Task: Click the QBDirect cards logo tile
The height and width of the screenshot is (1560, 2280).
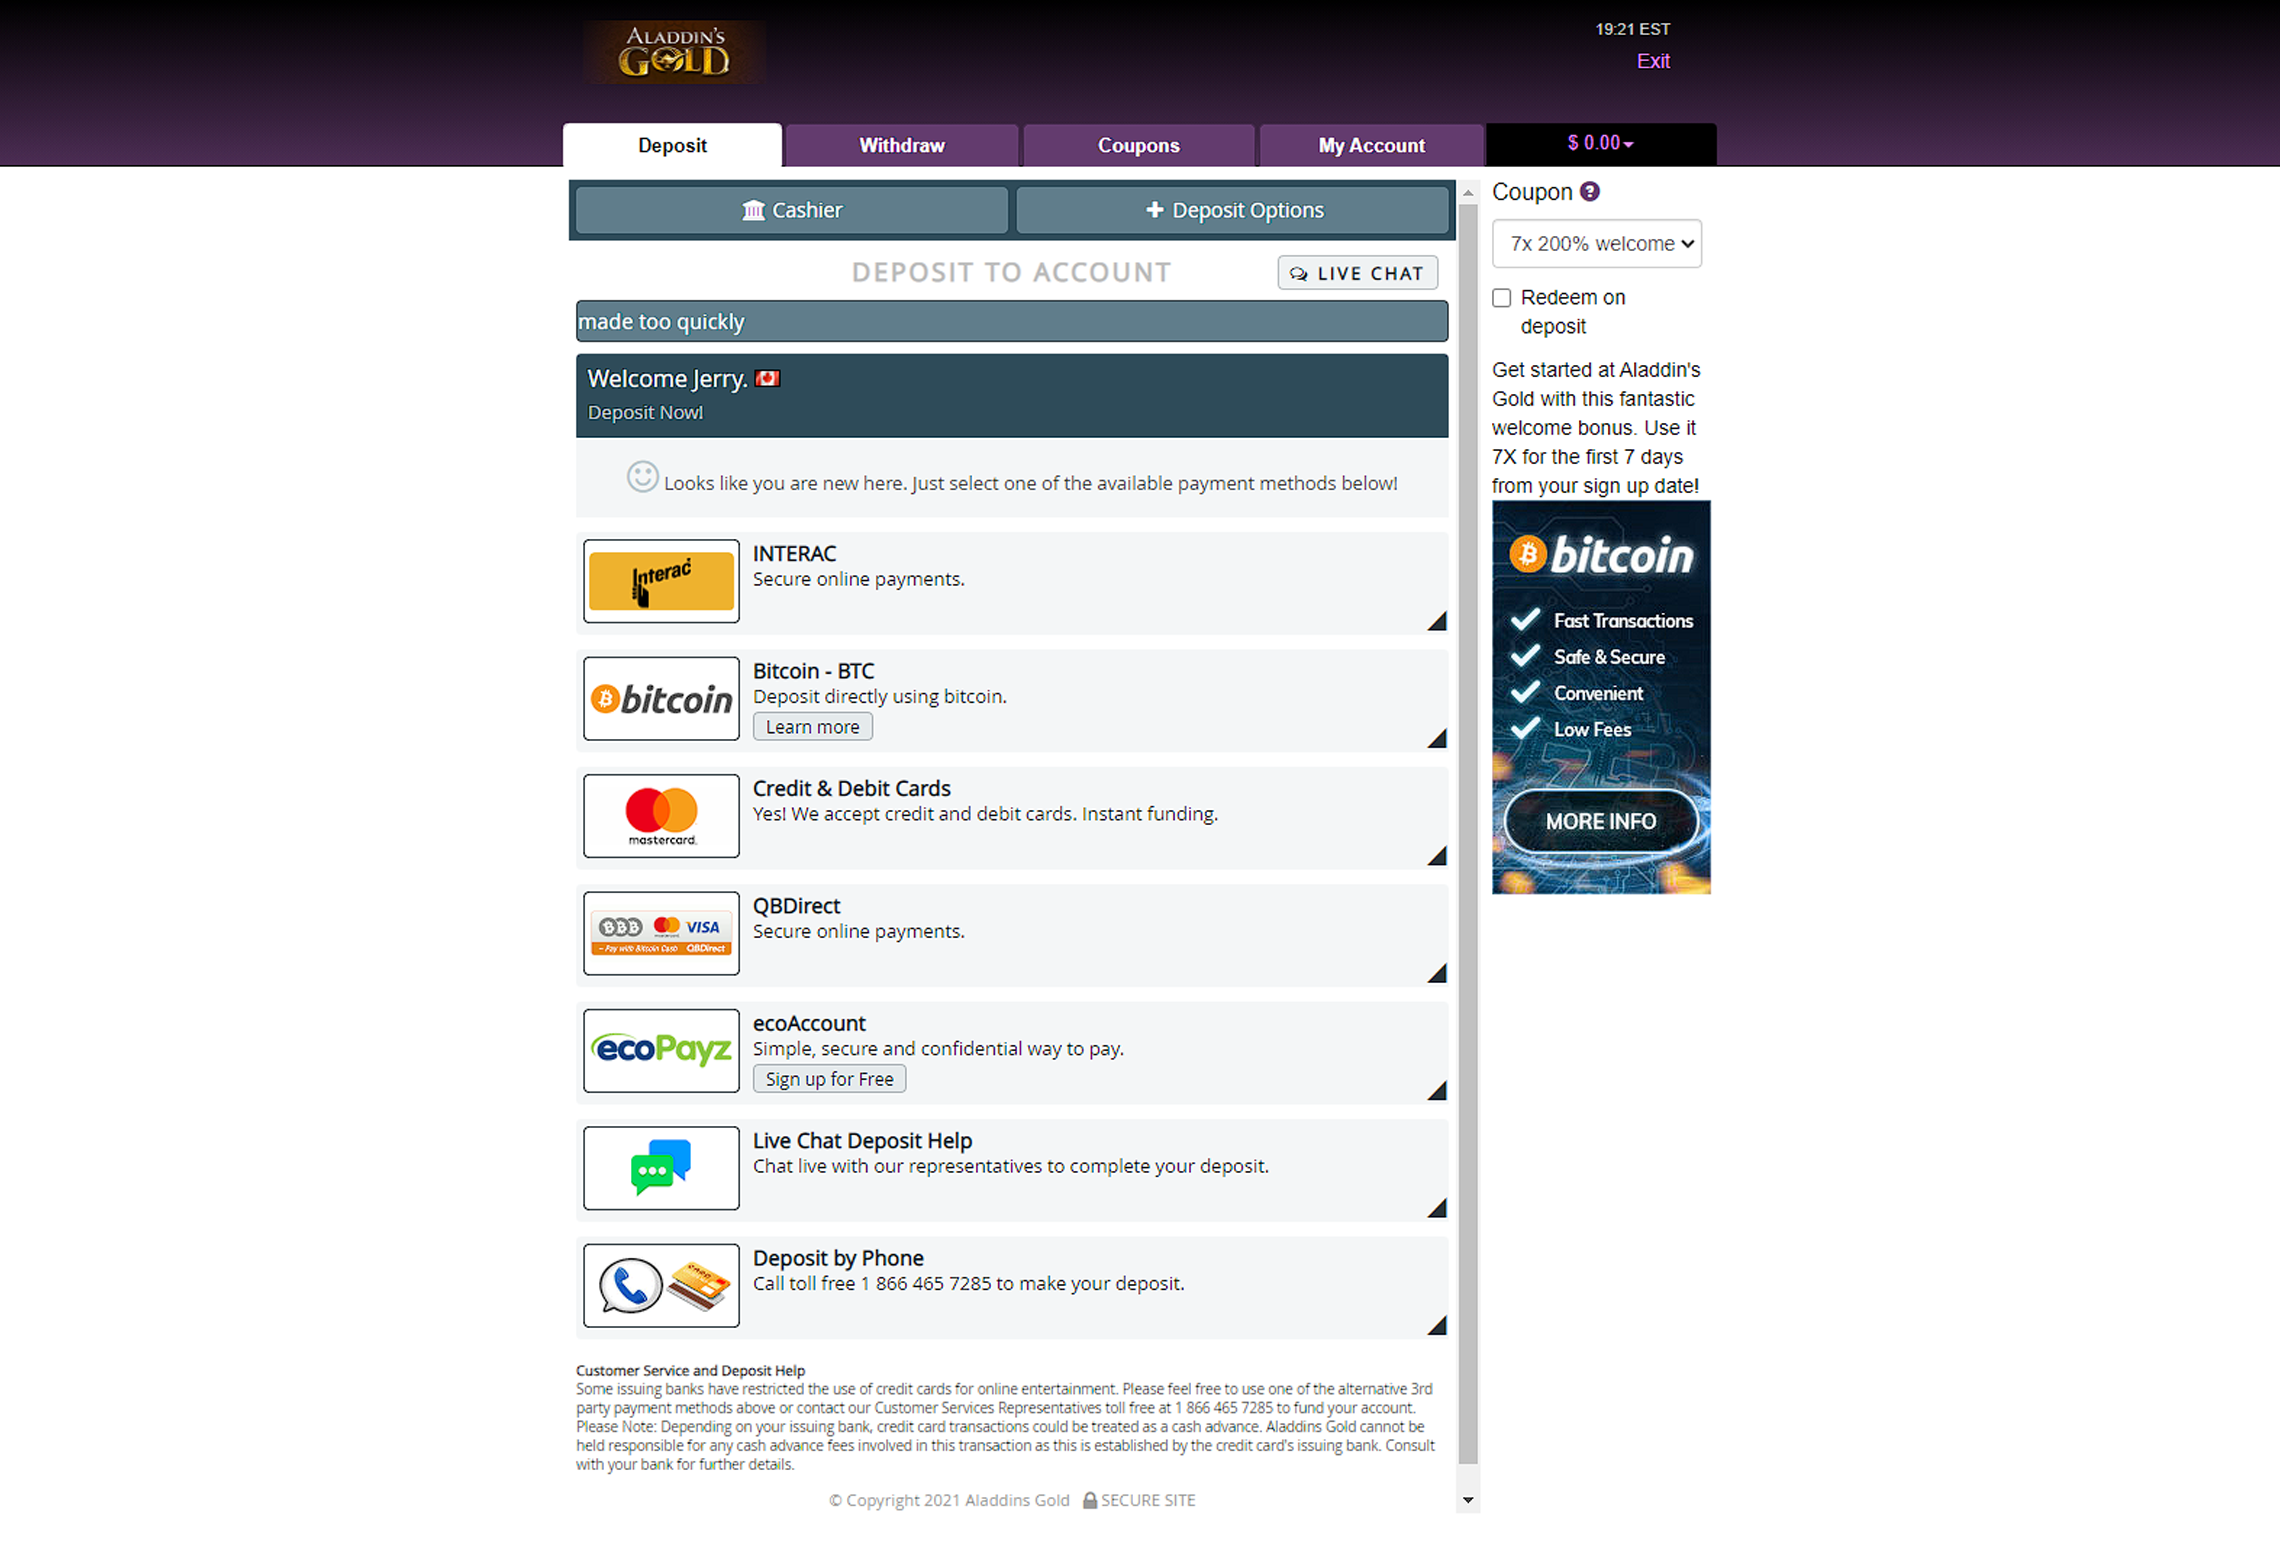Action: (x=661, y=933)
